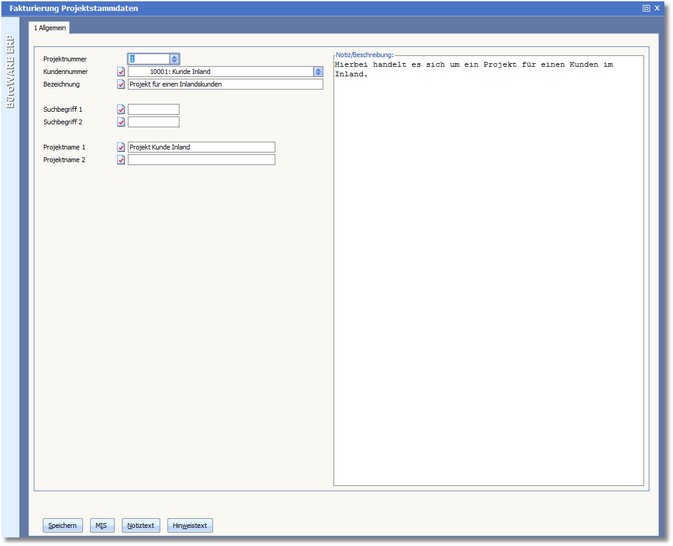Click into the Bezeichnung text field
This screenshot has width=673, height=546.
225,85
